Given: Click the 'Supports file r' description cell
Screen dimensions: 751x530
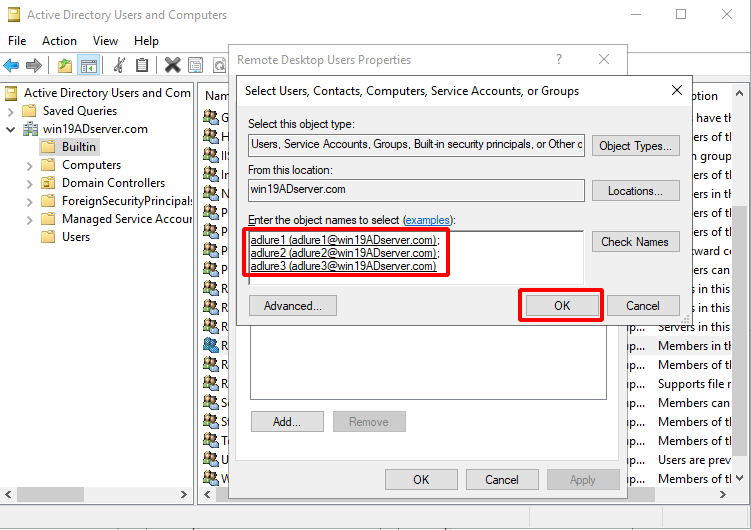Looking at the screenshot, I should click(x=694, y=384).
